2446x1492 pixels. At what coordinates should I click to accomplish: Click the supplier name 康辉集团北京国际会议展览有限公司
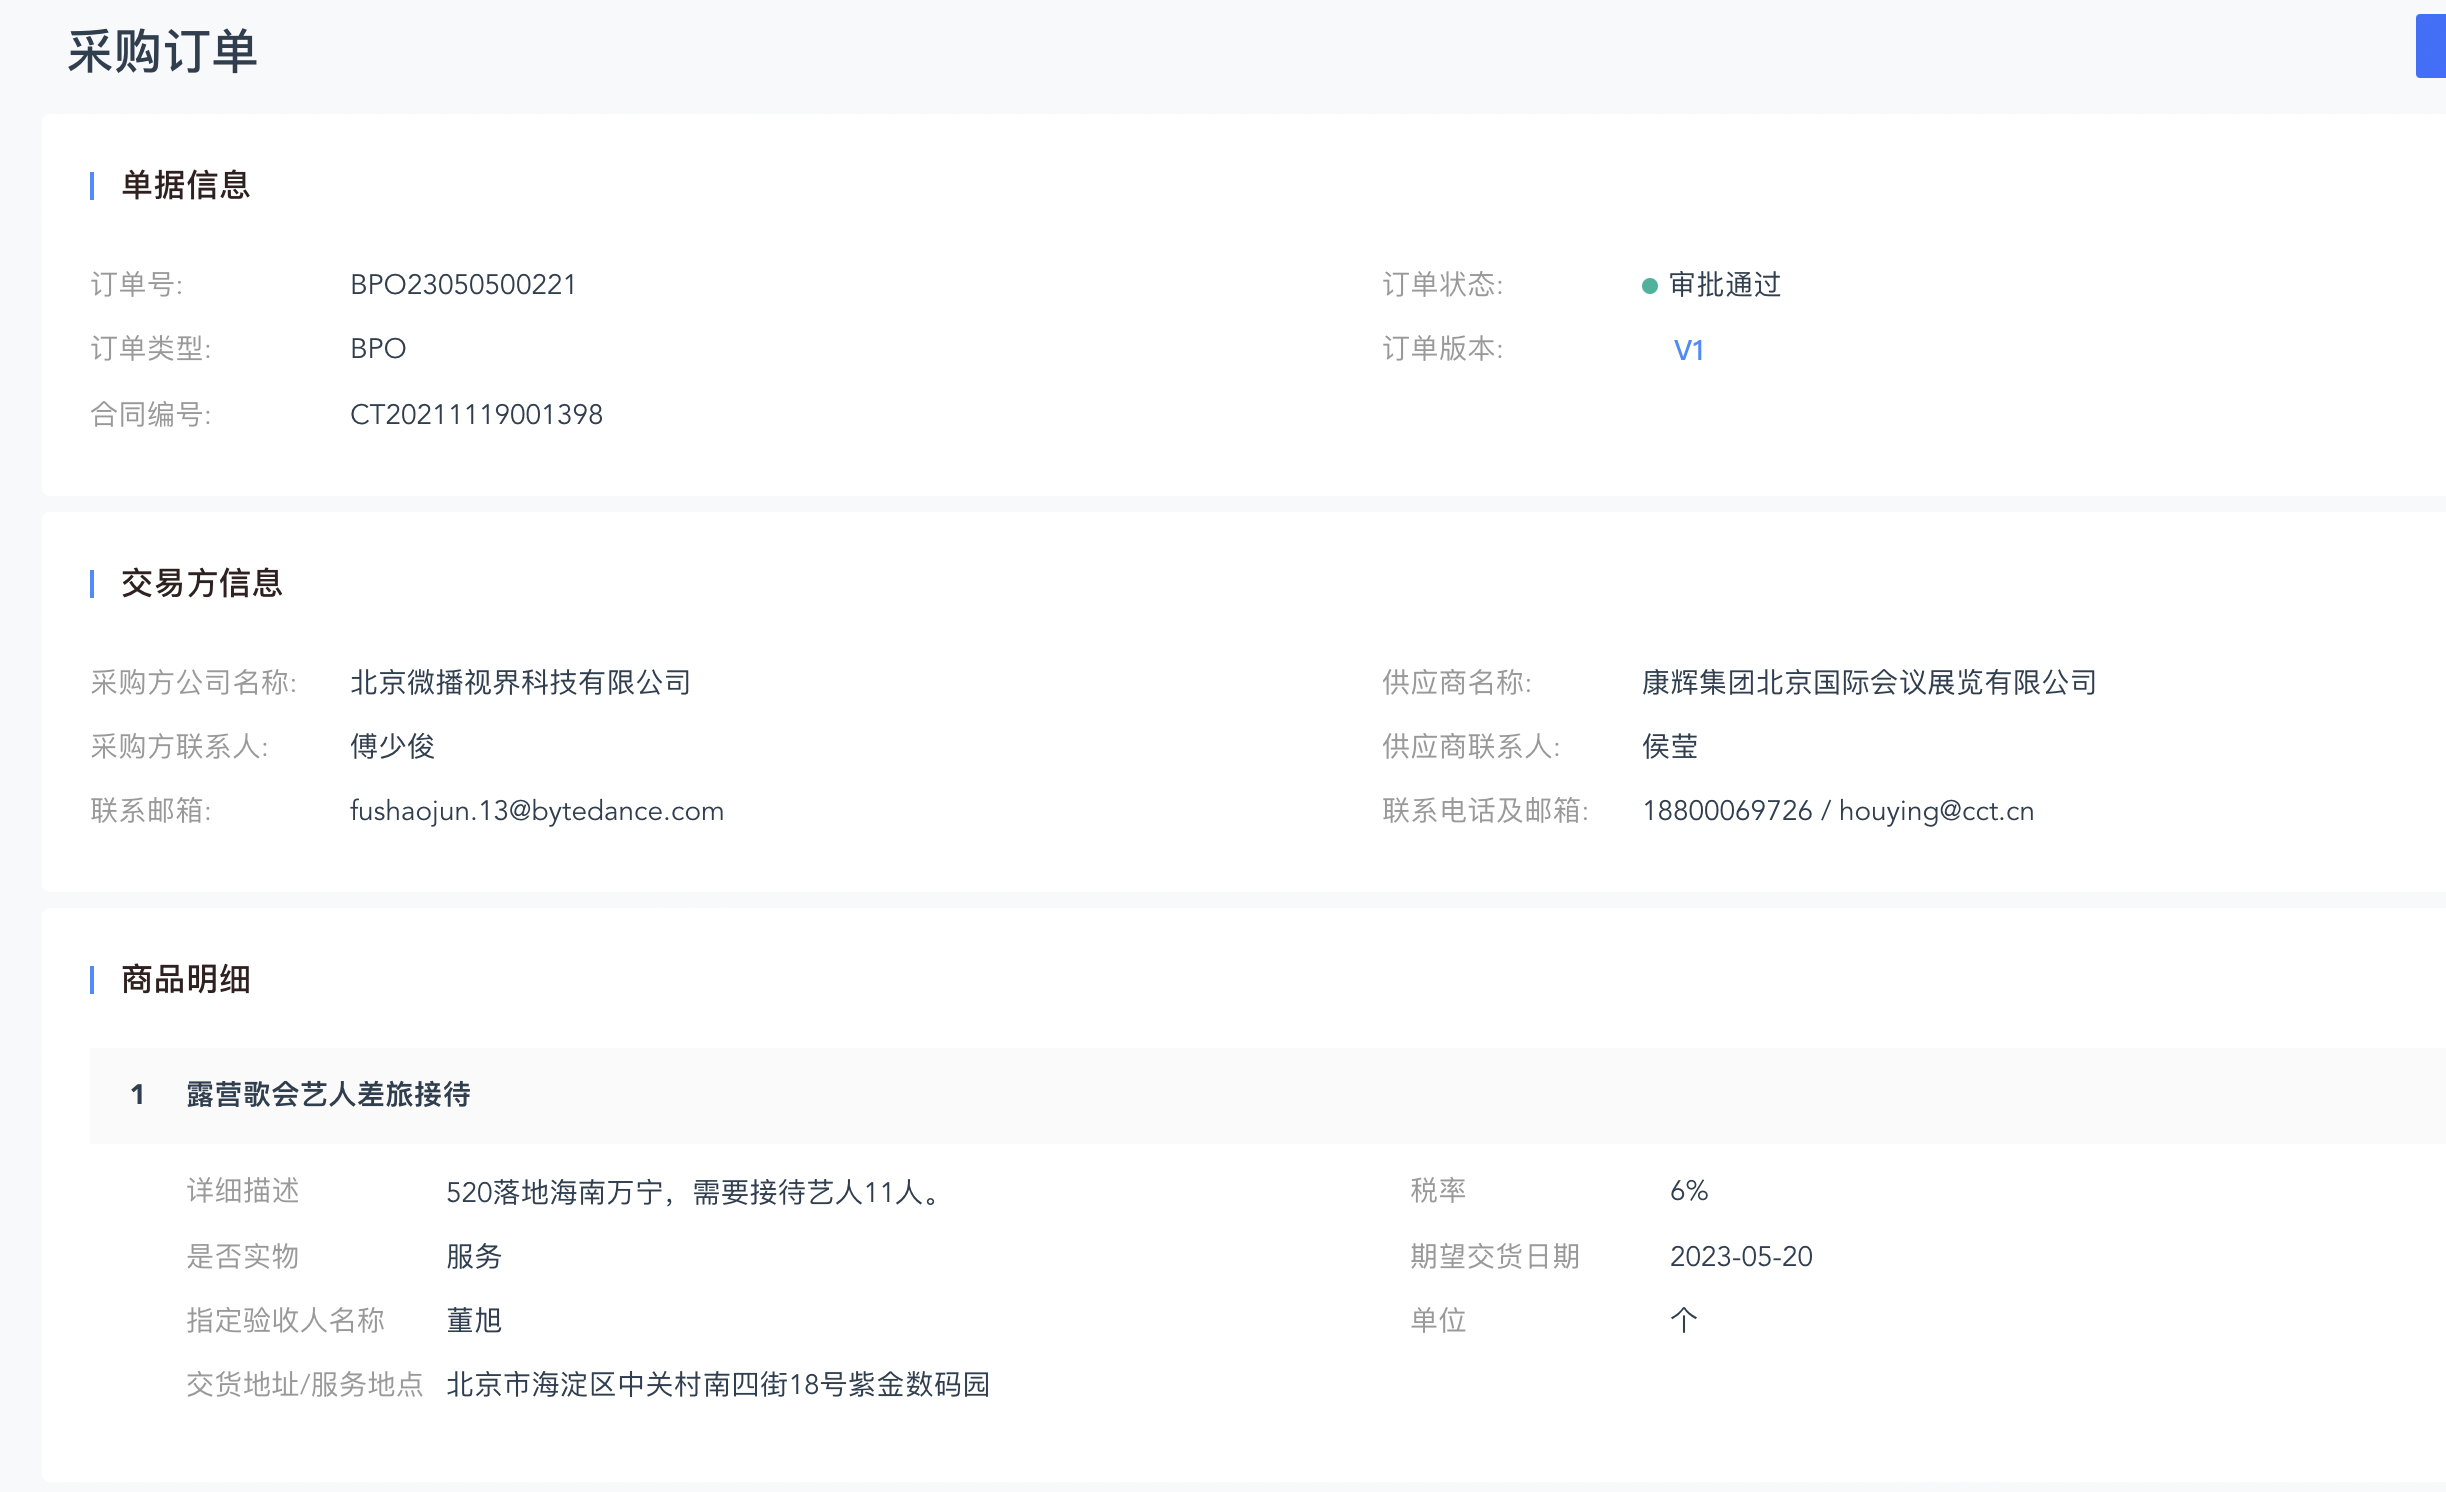tap(1869, 682)
